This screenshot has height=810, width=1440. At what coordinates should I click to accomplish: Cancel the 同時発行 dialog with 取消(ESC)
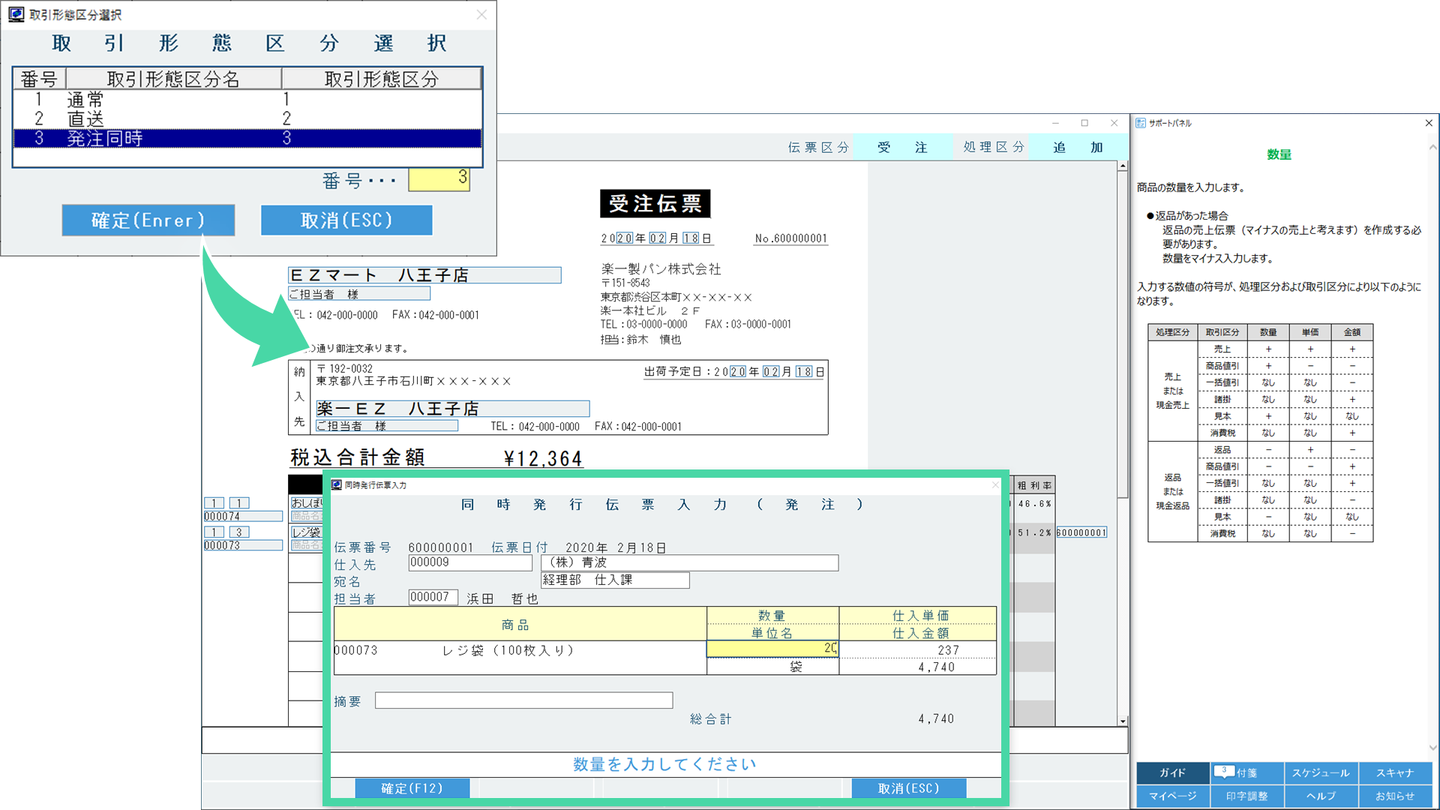click(x=908, y=788)
